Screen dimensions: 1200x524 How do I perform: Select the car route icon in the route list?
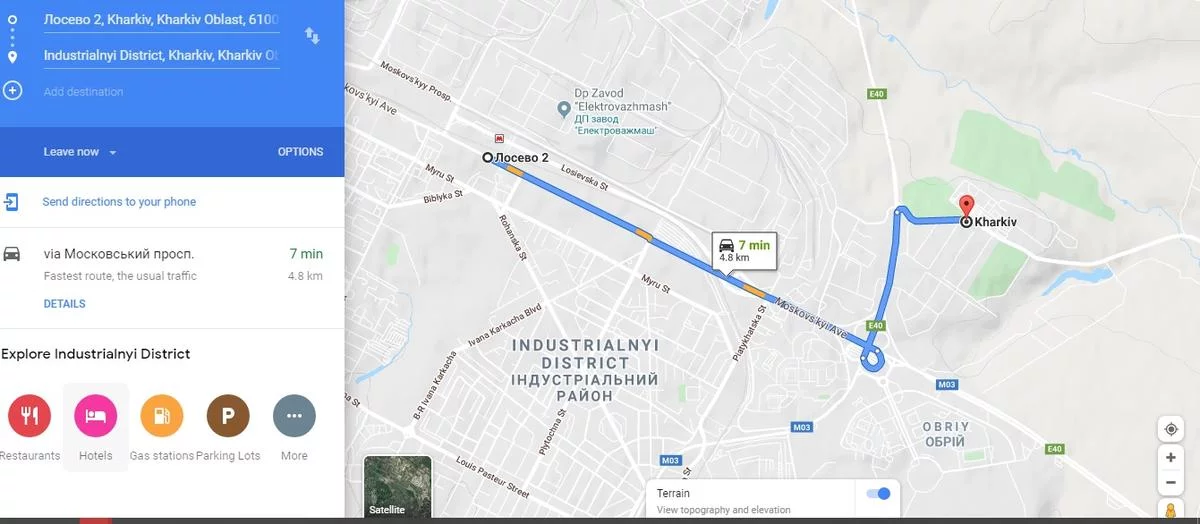[x=12, y=254]
